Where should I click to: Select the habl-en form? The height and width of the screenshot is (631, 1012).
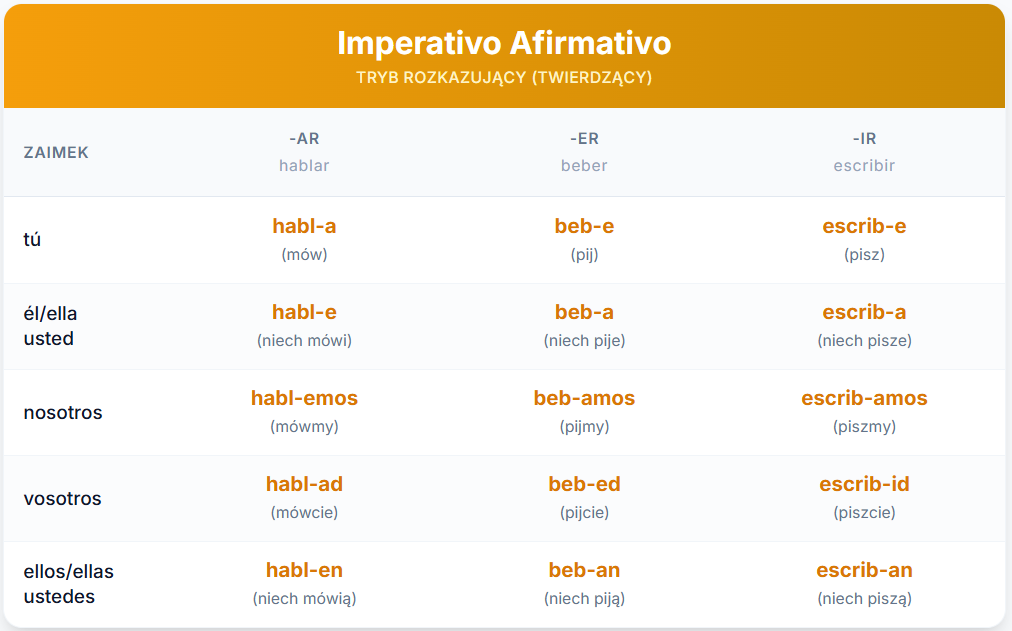(304, 570)
